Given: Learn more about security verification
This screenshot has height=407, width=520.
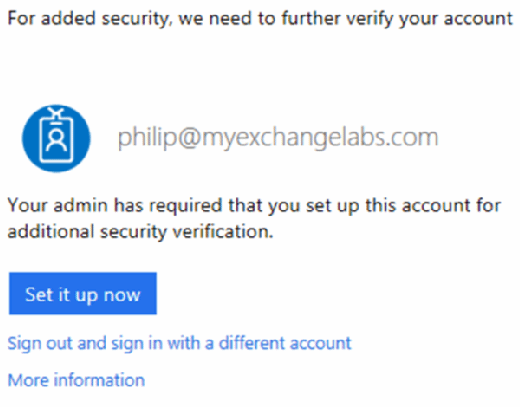Looking at the screenshot, I should coord(76,380).
